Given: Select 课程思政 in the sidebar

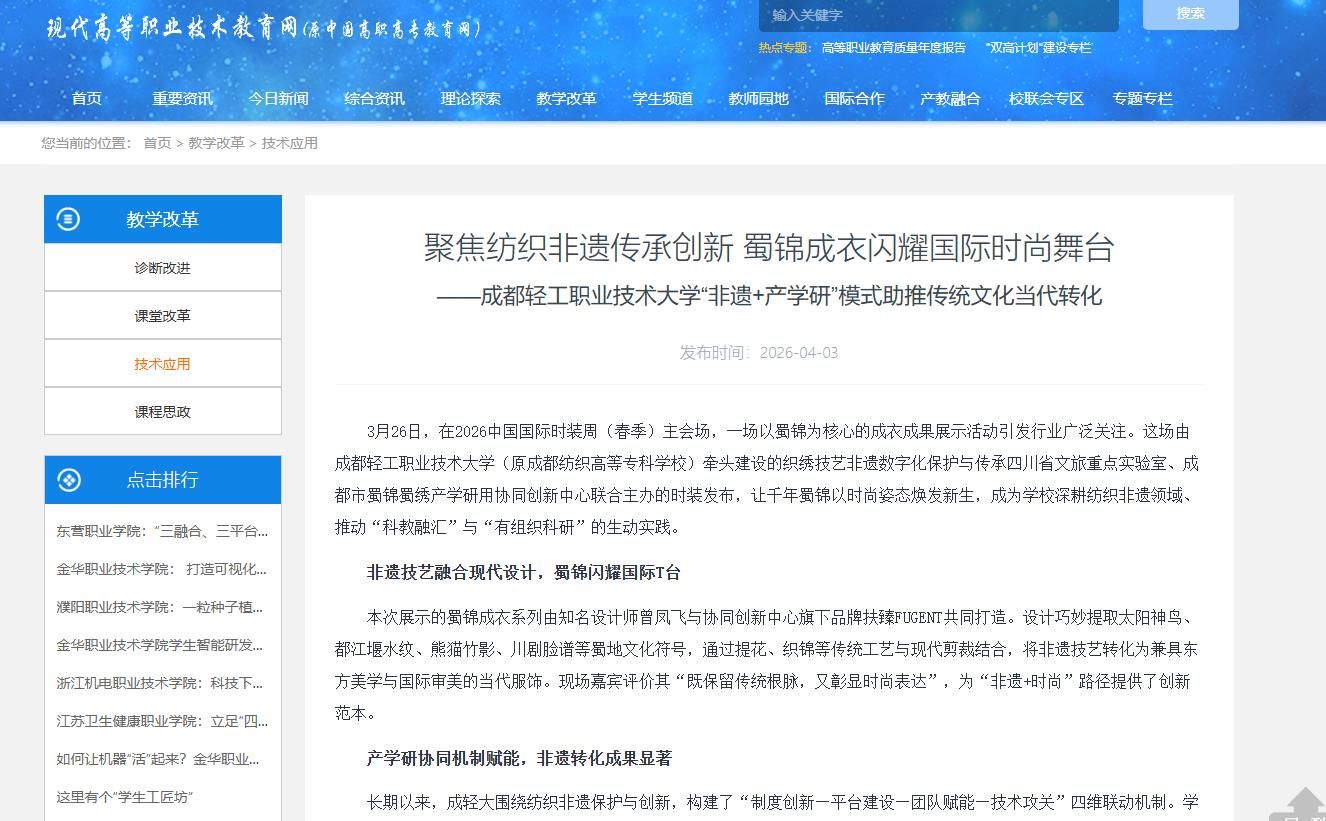Looking at the screenshot, I should point(162,412).
